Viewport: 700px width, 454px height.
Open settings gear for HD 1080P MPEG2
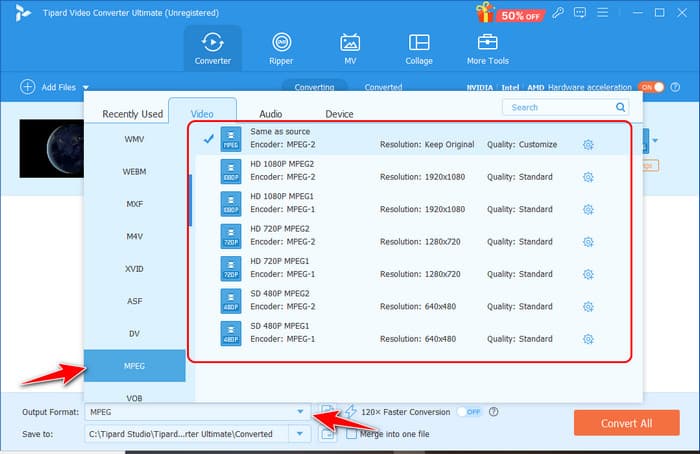point(588,177)
